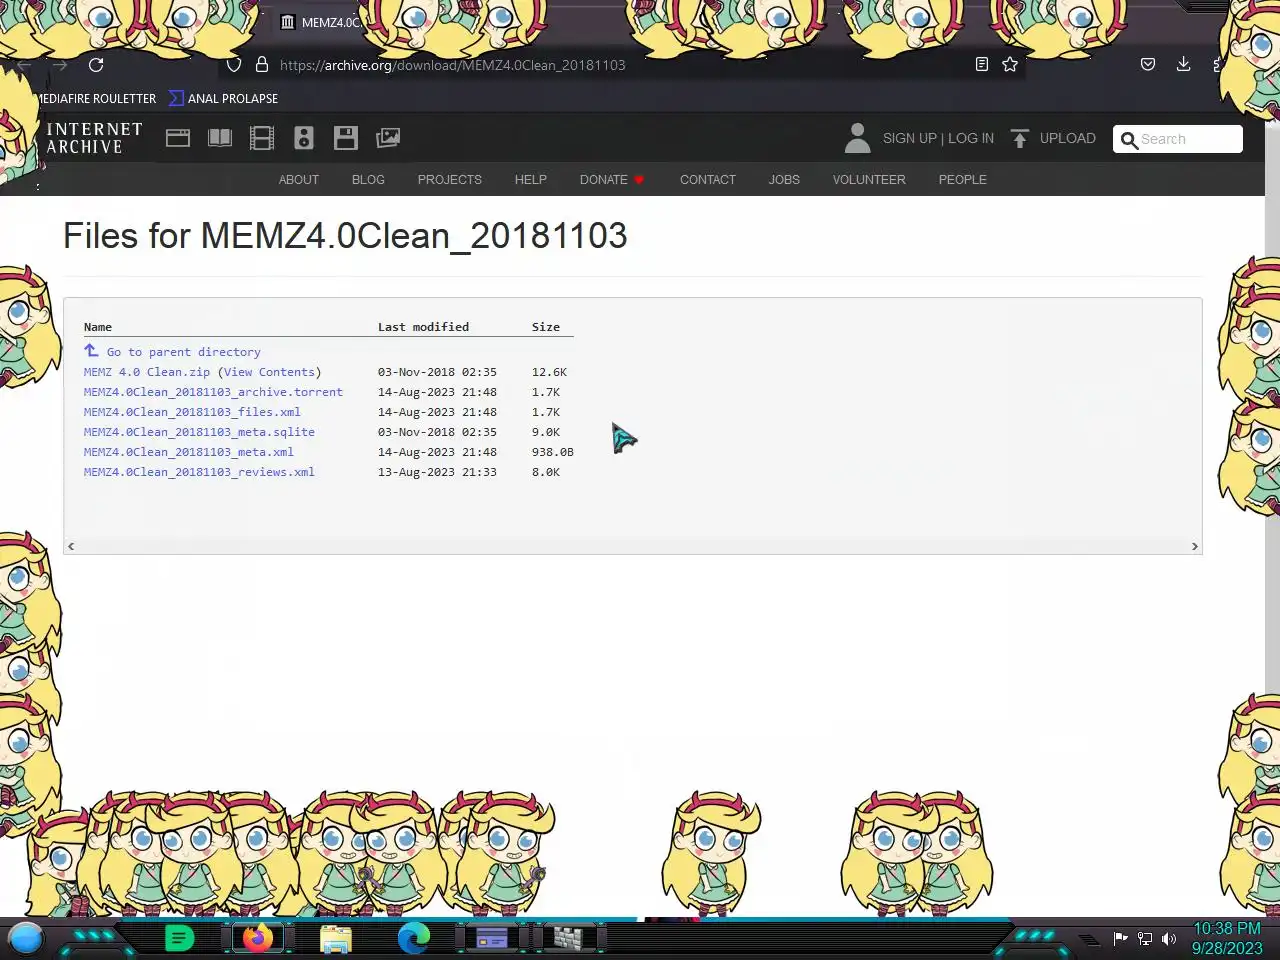Click the user avatar icon
1280x960 pixels.
(857, 138)
